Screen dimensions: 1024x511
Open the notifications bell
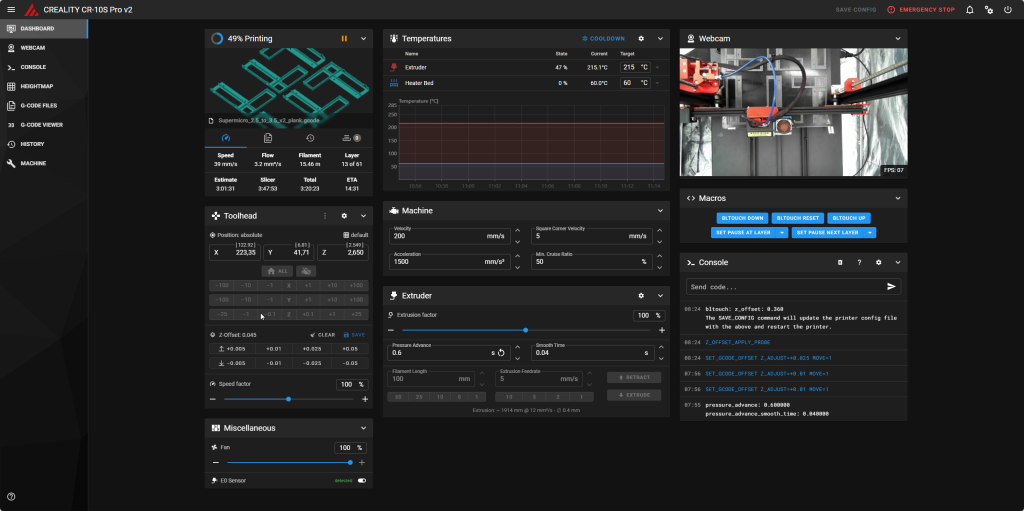point(969,10)
